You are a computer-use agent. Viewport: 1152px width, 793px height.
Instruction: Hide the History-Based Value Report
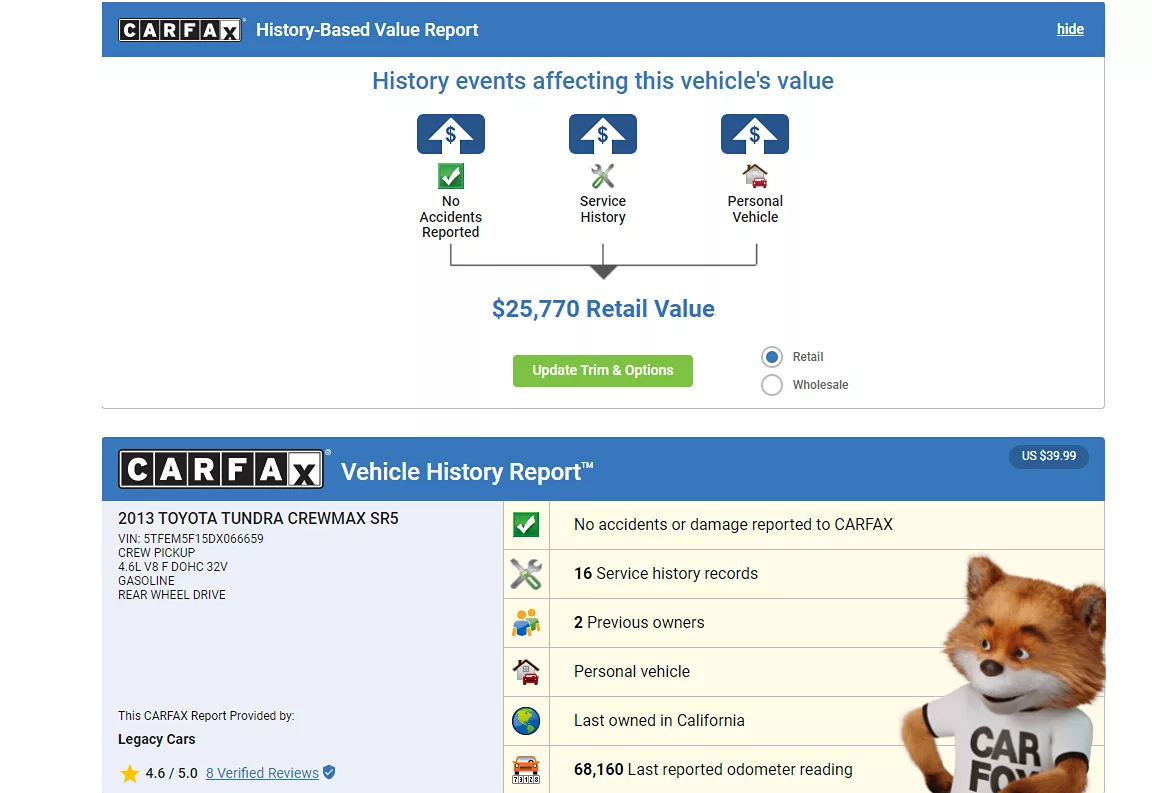coord(1070,29)
